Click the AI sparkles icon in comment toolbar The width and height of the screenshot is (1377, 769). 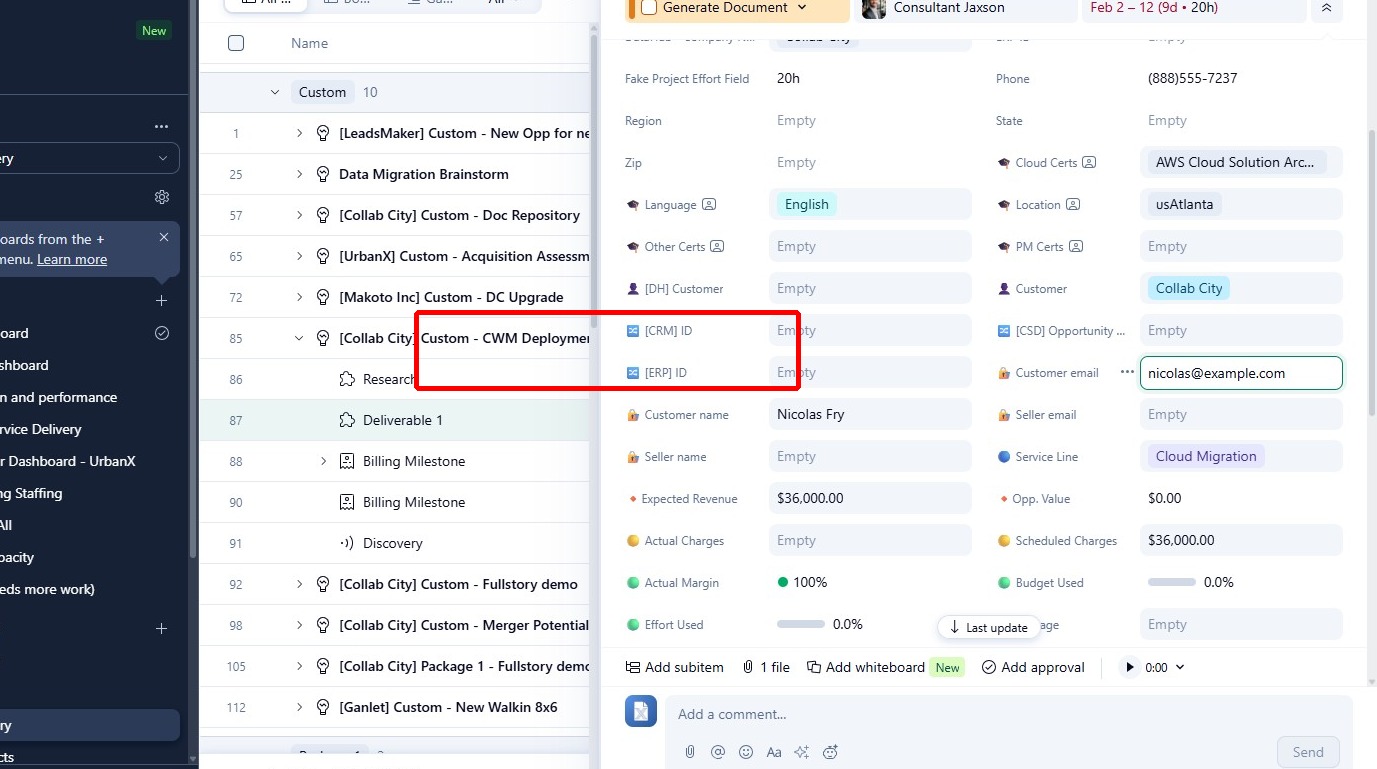(802, 752)
